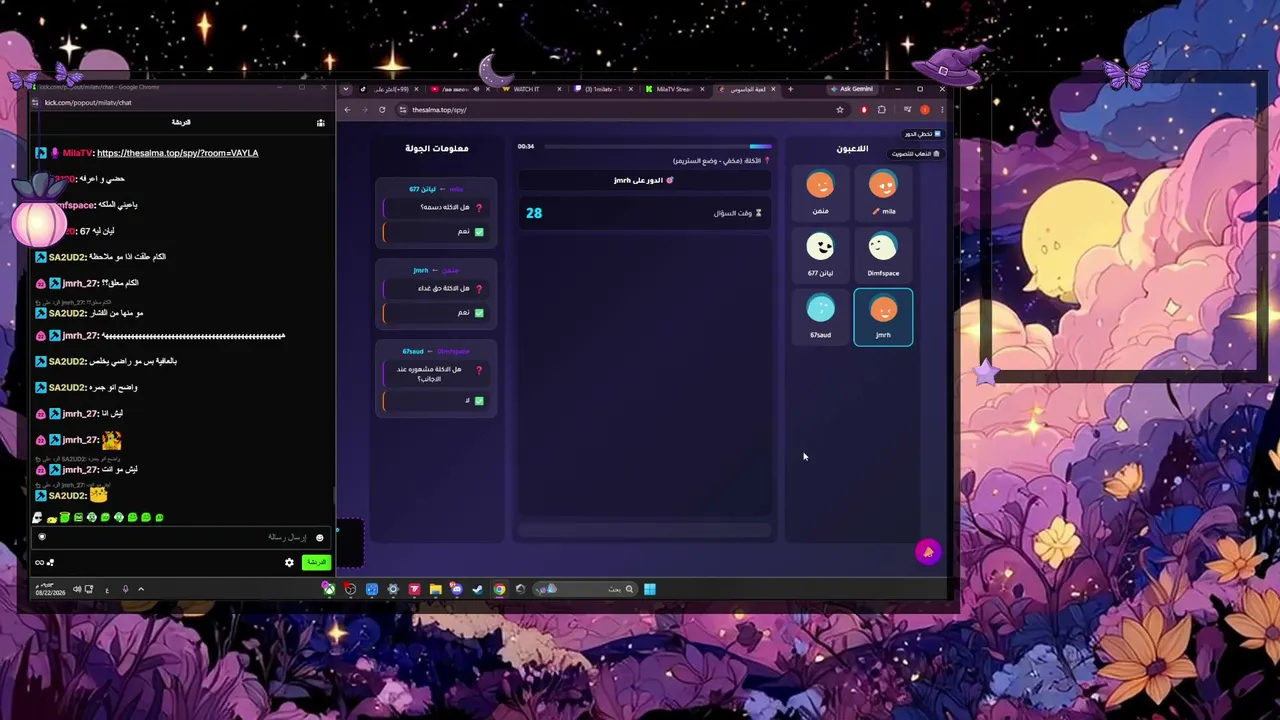The image size is (1280, 720).
Task: Click the microphone icon in system tray
Action: [125, 589]
